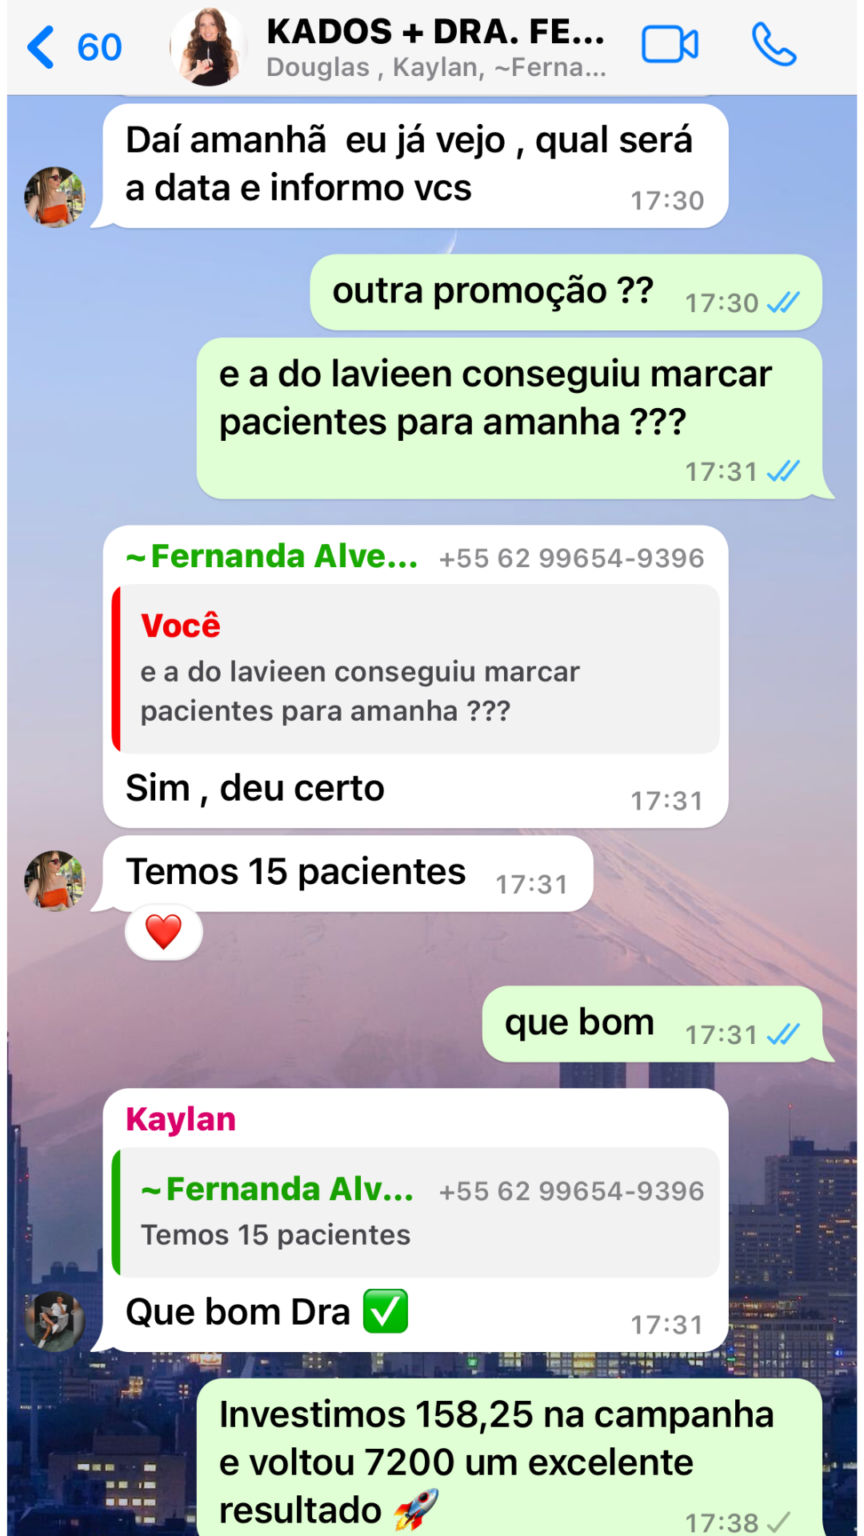Jump to quoted 'Temos 15 pacientes' in Kaylan's reply

coord(415,1212)
